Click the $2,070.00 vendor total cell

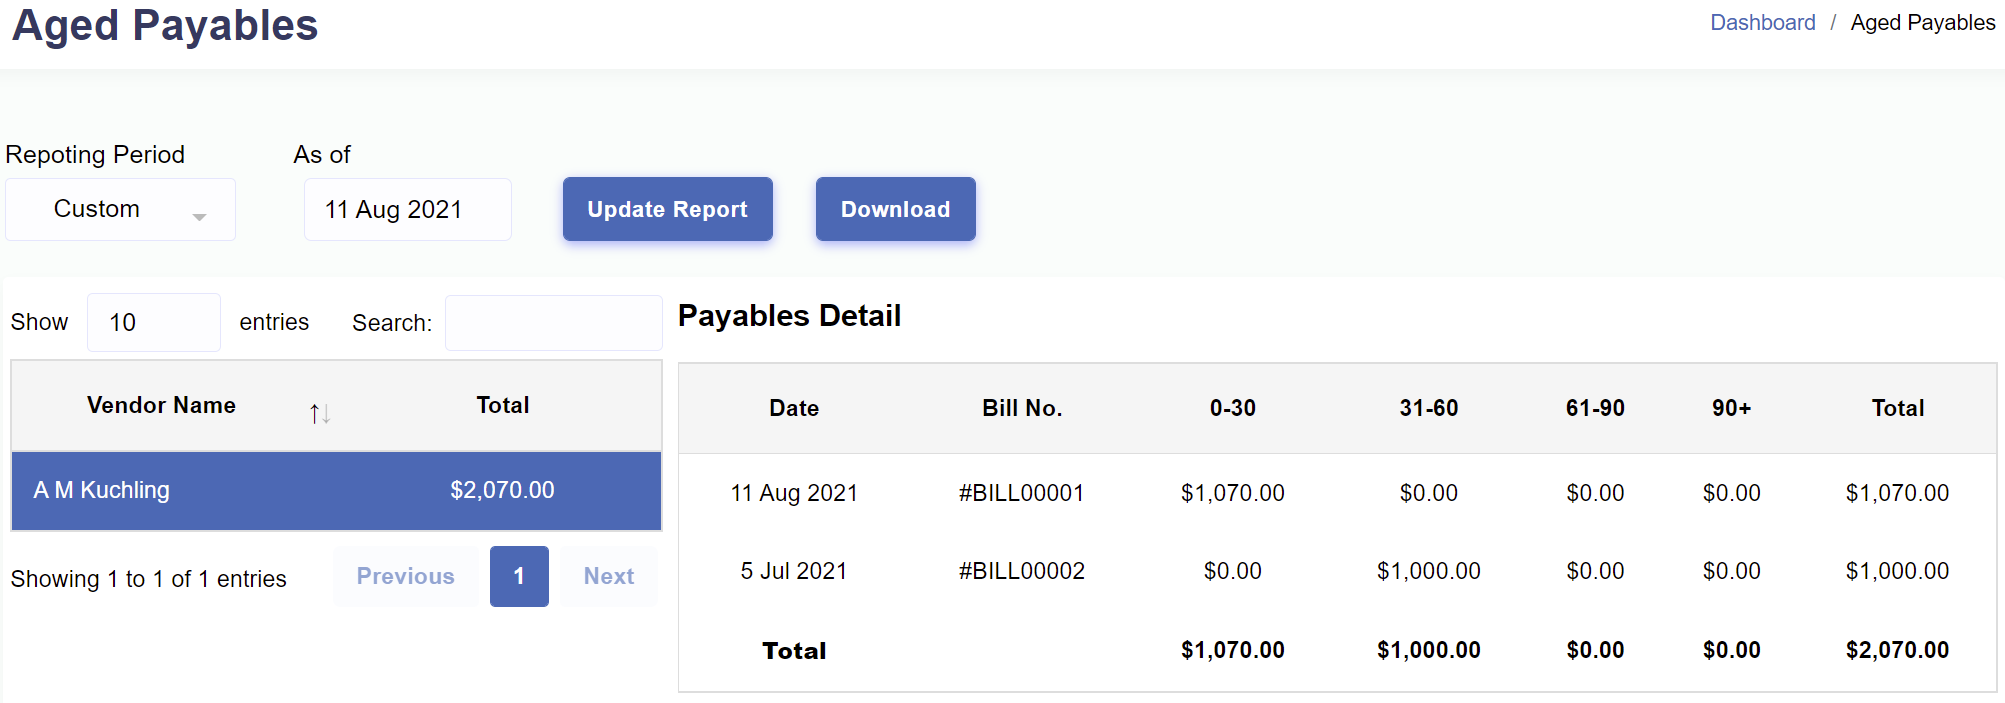[x=502, y=490]
